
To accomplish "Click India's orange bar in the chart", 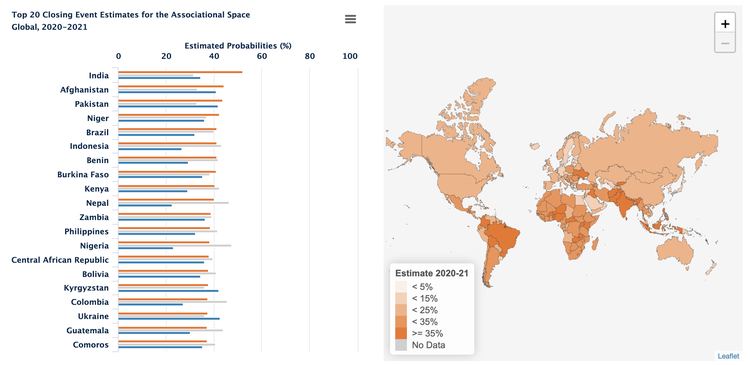I will click(x=180, y=72).
